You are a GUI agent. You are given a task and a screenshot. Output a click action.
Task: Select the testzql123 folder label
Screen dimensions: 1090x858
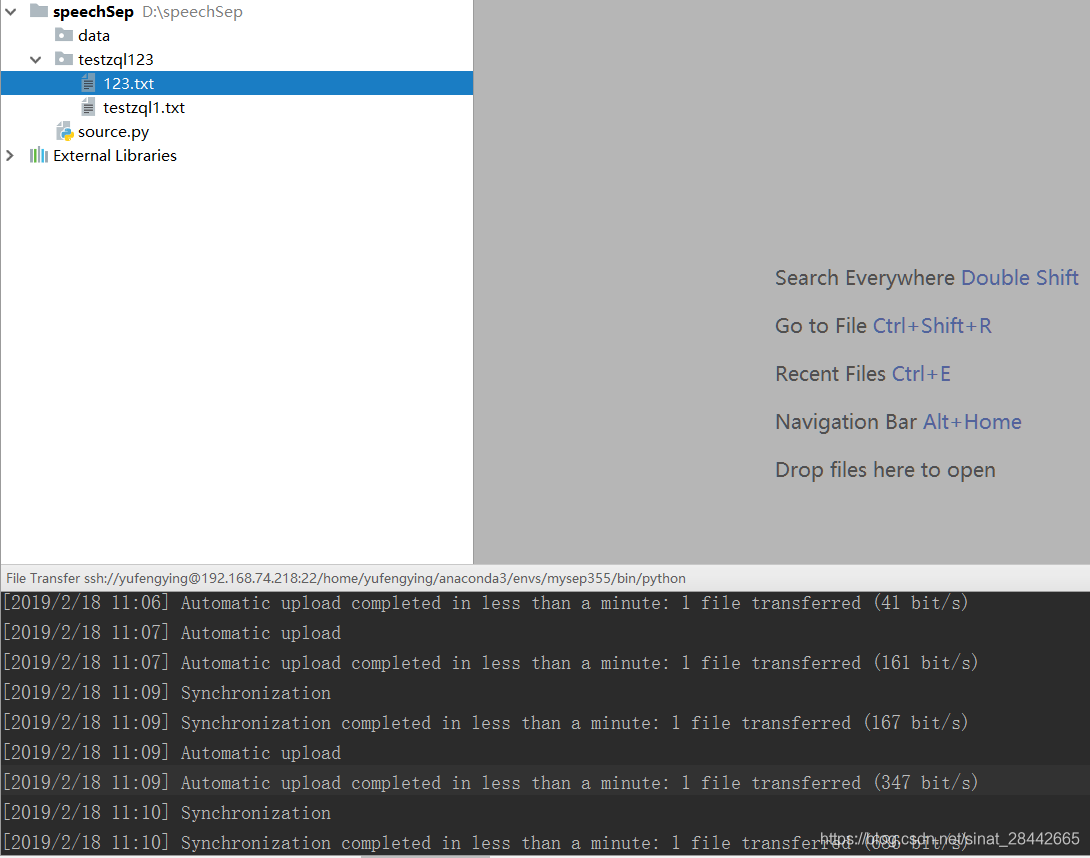[115, 60]
